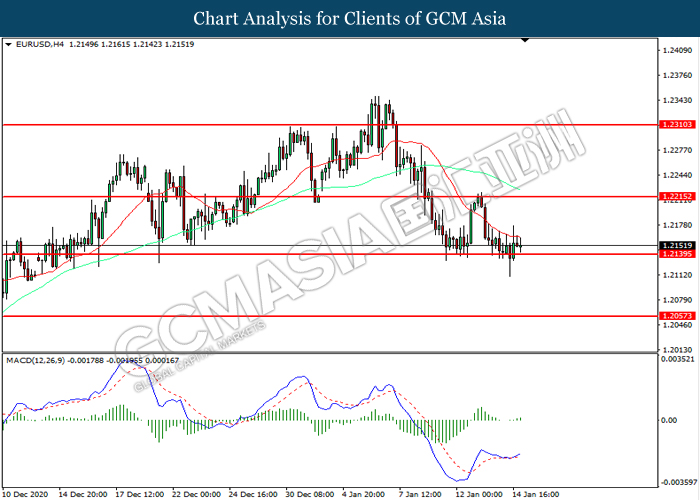Click the EURUSD,H4 dropdown triangle
700x500 pixels.
8,45
